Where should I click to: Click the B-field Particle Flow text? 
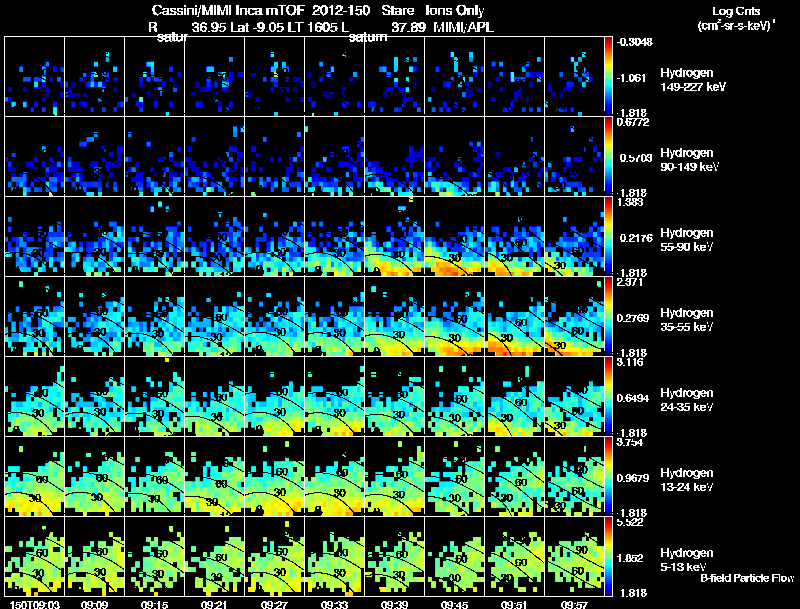coord(747,578)
